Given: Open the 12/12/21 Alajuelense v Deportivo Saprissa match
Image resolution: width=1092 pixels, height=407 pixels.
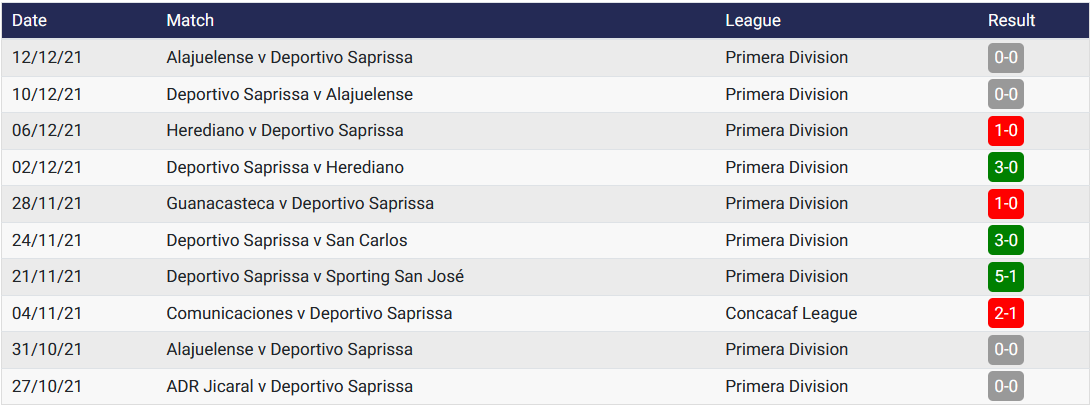Looking at the screenshot, I should click(x=289, y=58).
